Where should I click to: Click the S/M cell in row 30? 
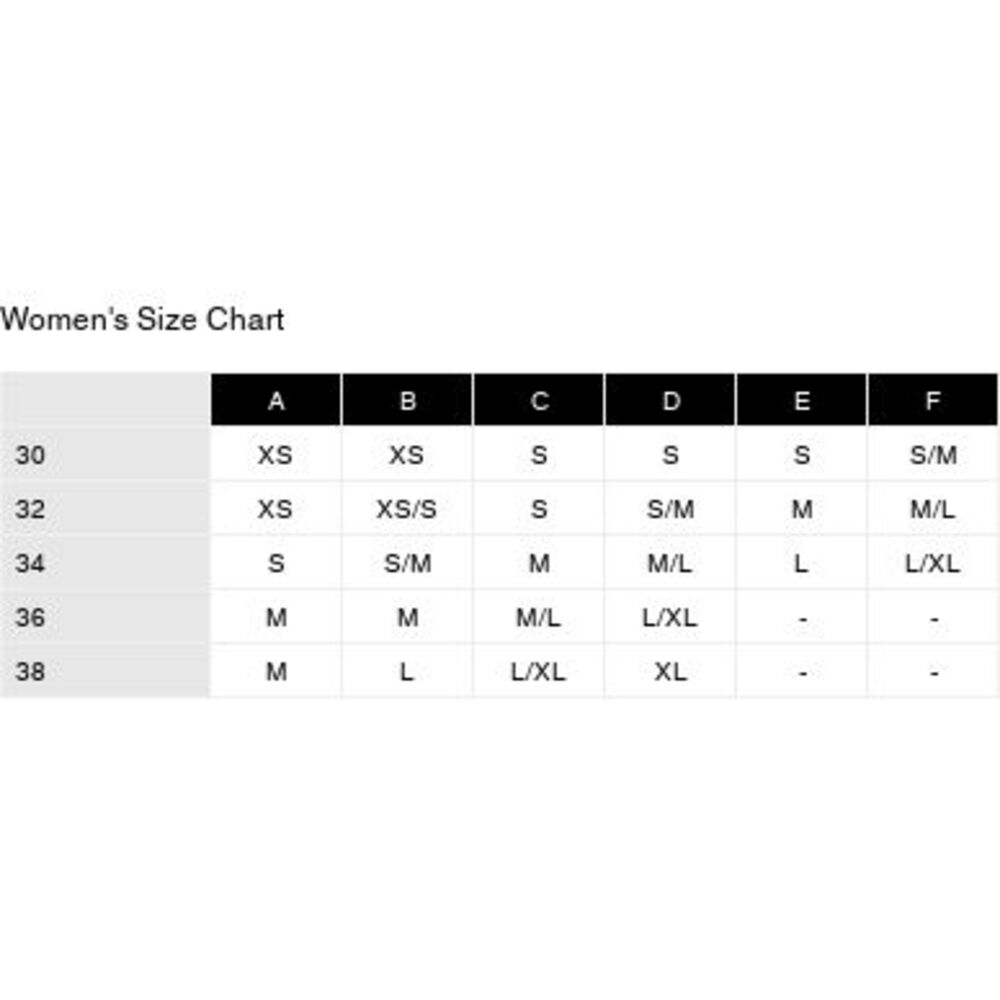[x=933, y=455]
